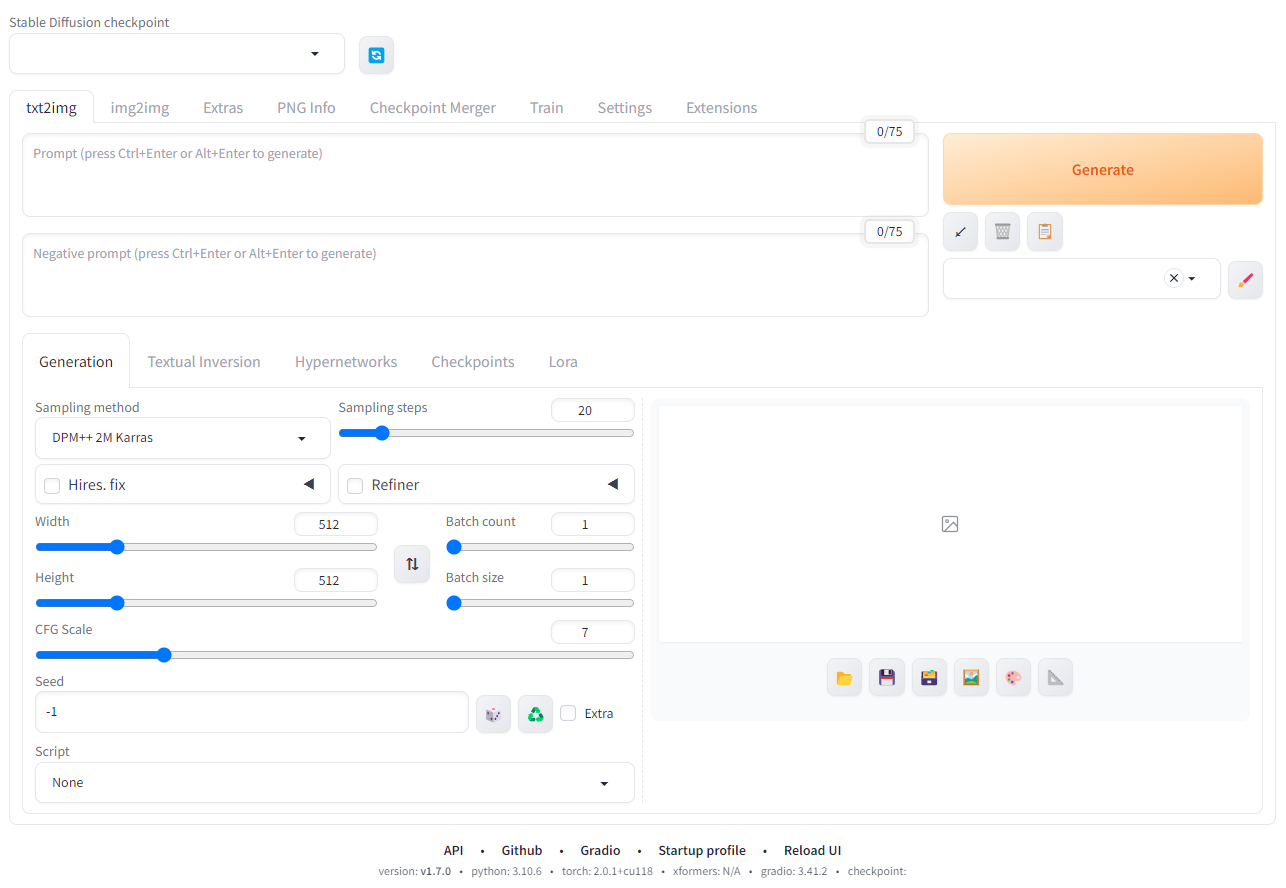Clear selected style with the X icon
The image size is (1286, 888).
click(1174, 278)
